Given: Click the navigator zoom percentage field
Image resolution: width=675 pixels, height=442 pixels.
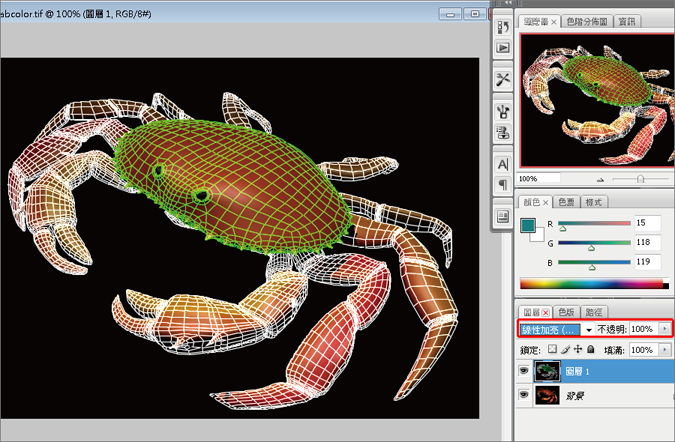Looking at the screenshot, I should 529,179.
